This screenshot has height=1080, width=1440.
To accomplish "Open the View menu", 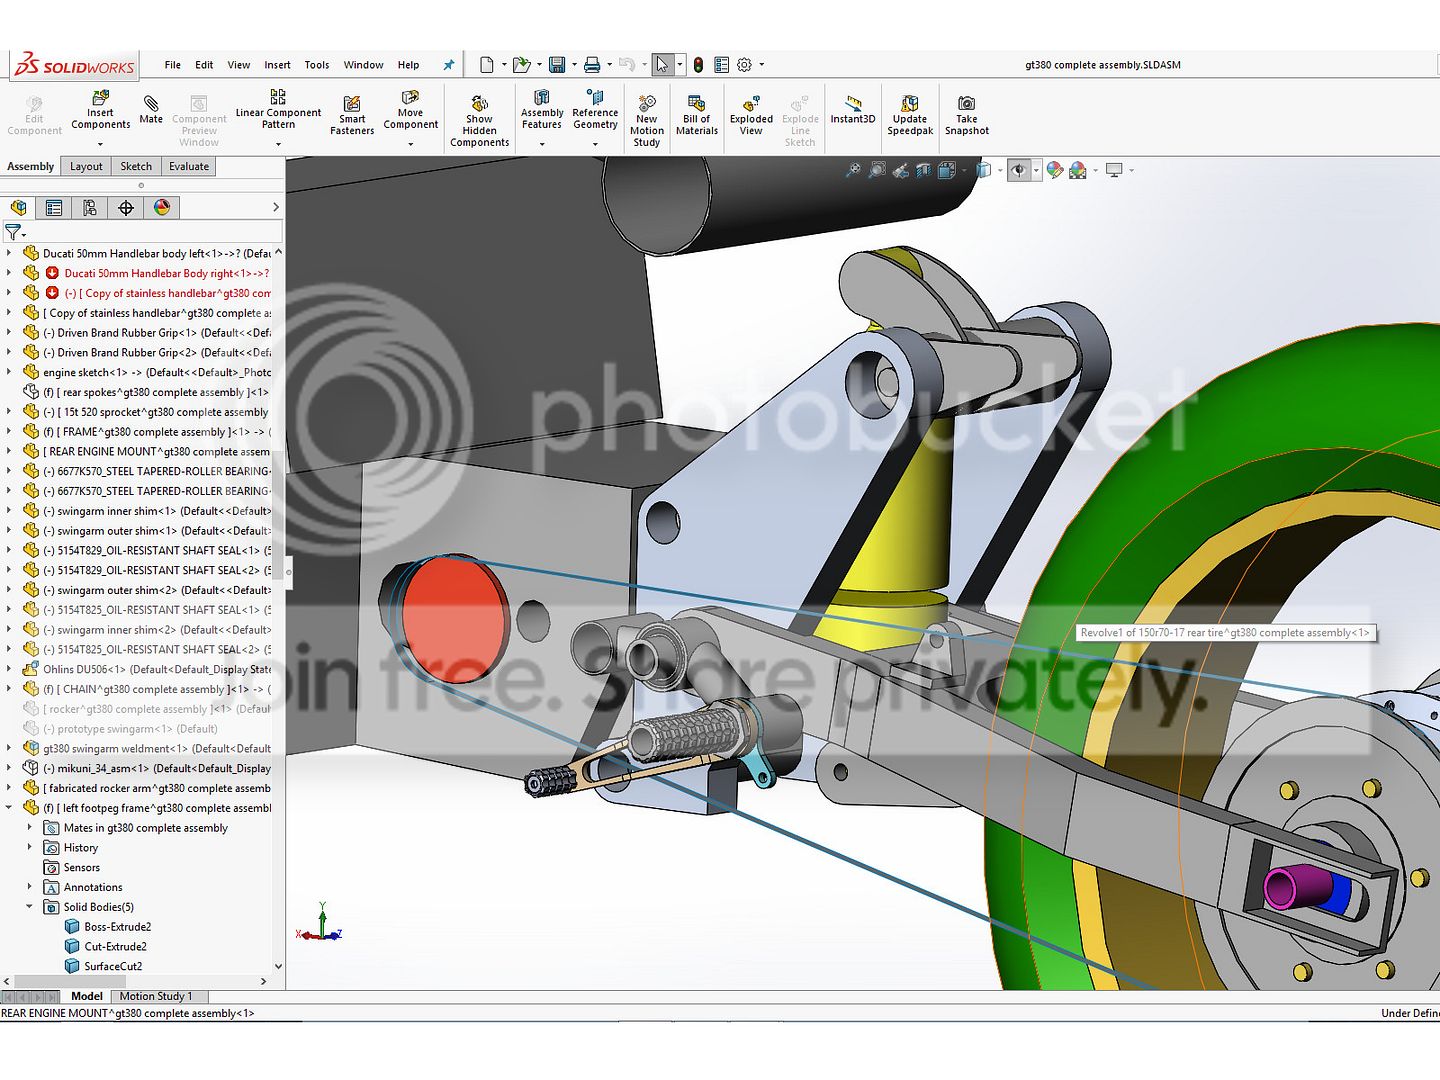I will tap(239, 65).
